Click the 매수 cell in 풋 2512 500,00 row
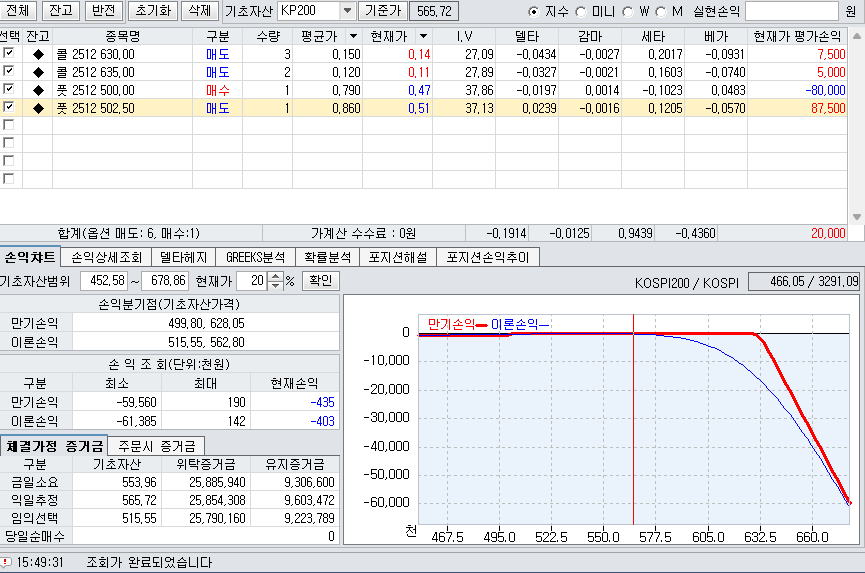This screenshot has height=573, width=865. click(x=217, y=90)
